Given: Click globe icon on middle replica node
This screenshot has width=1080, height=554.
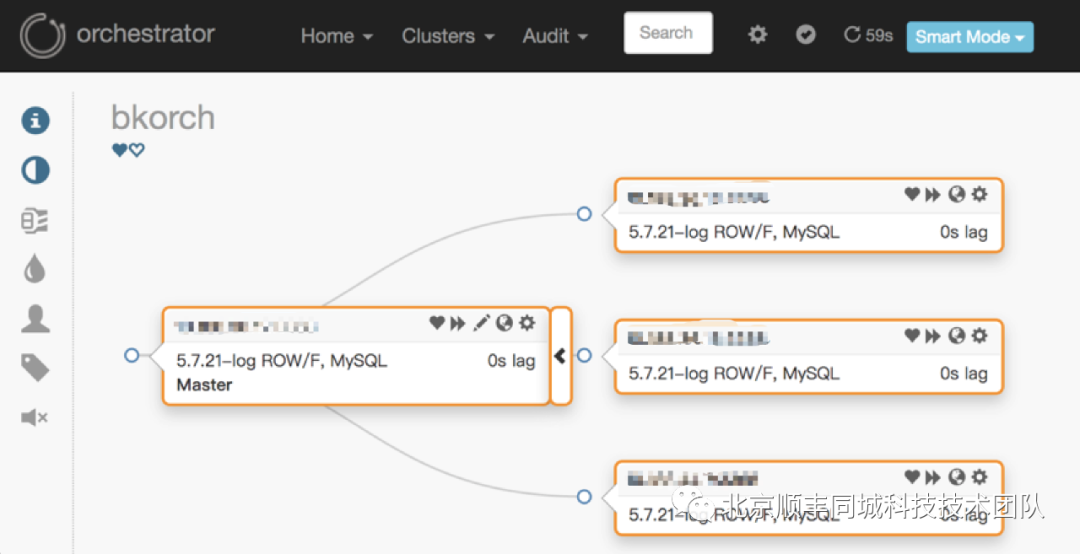Looking at the screenshot, I should pos(957,336).
